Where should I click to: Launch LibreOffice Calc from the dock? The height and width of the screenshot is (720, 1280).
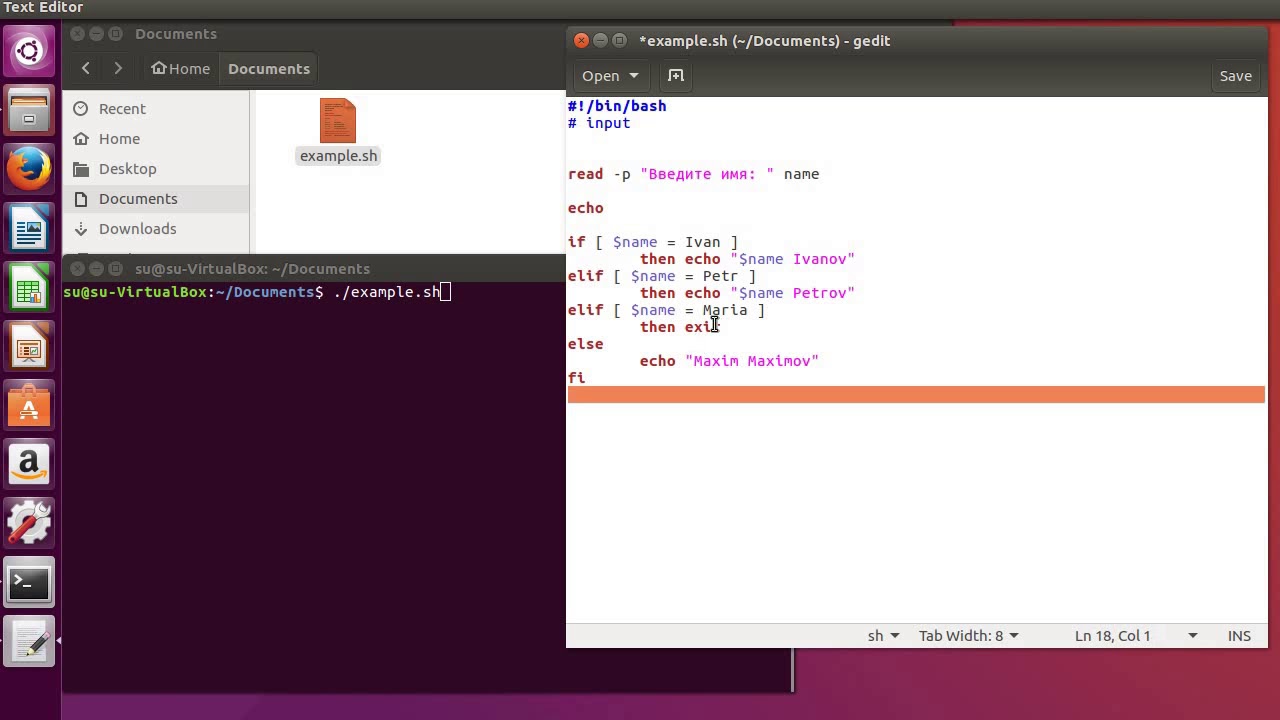coord(29,289)
